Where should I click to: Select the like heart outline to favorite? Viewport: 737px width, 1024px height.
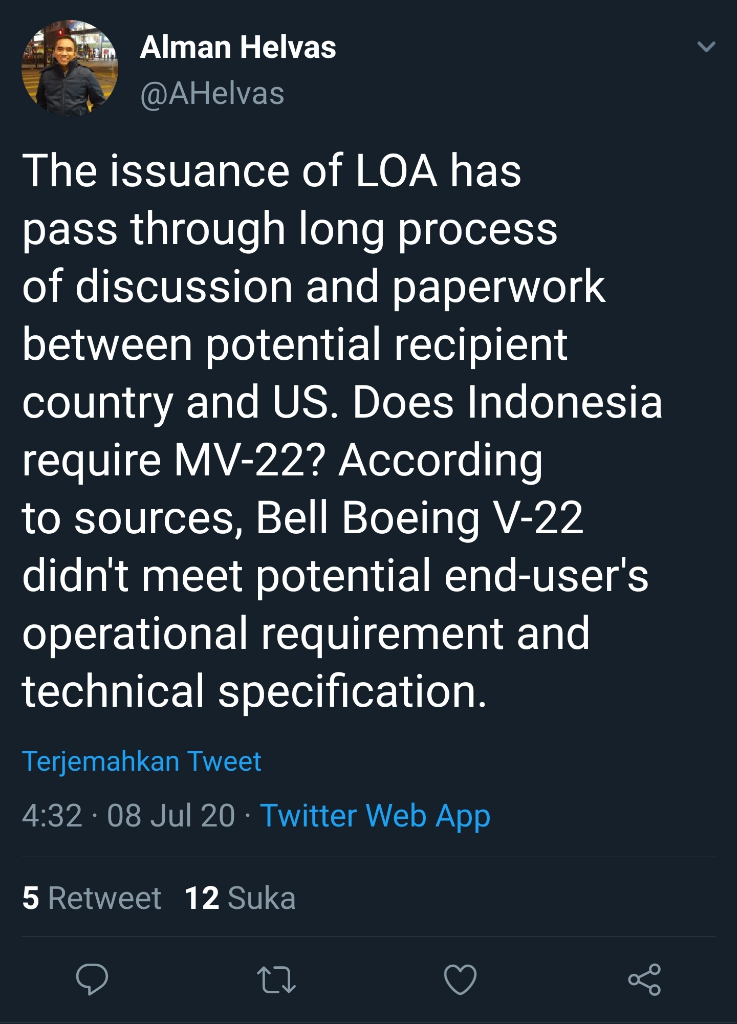(460, 981)
